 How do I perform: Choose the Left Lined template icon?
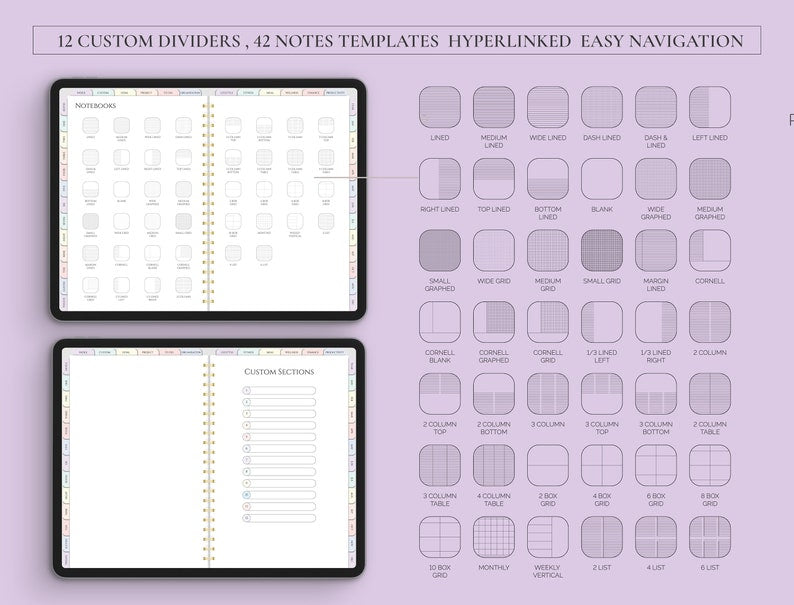[710, 107]
